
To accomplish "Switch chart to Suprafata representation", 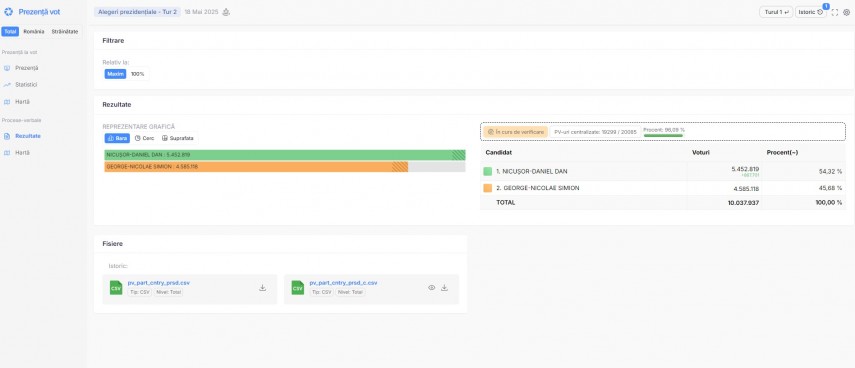I will (178, 138).
